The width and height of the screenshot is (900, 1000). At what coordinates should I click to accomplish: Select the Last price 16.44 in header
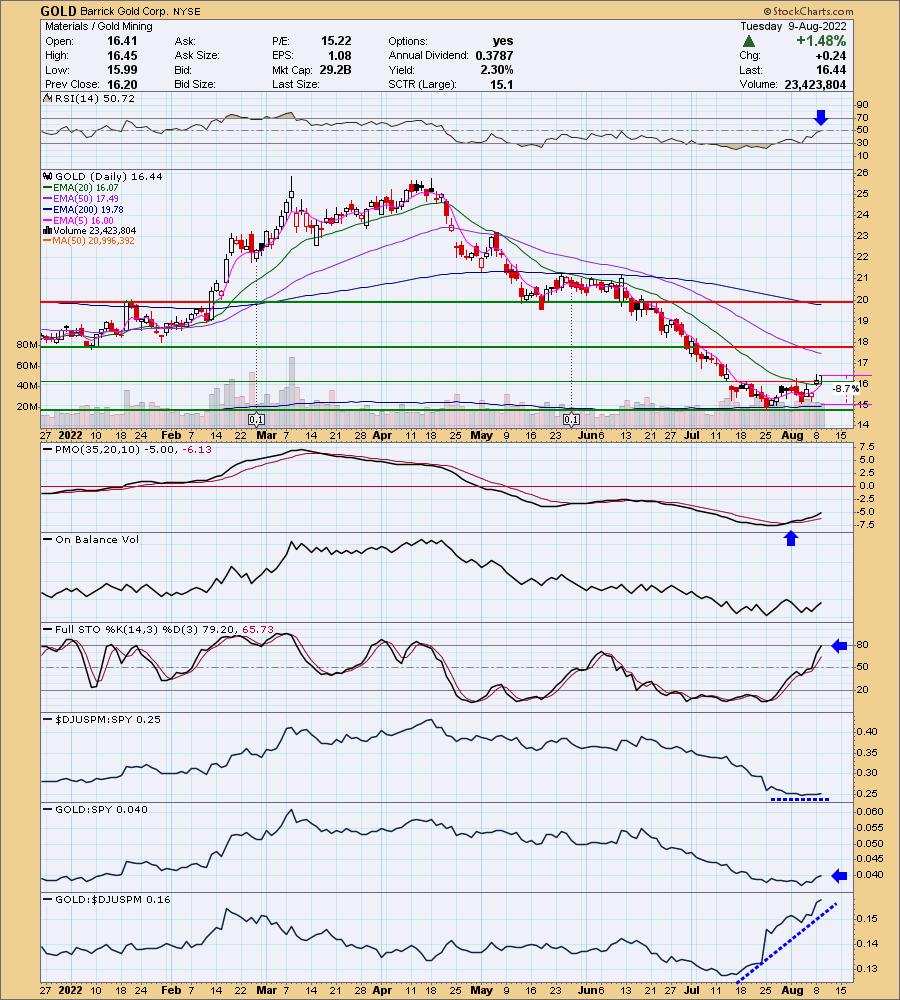point(831,70)
